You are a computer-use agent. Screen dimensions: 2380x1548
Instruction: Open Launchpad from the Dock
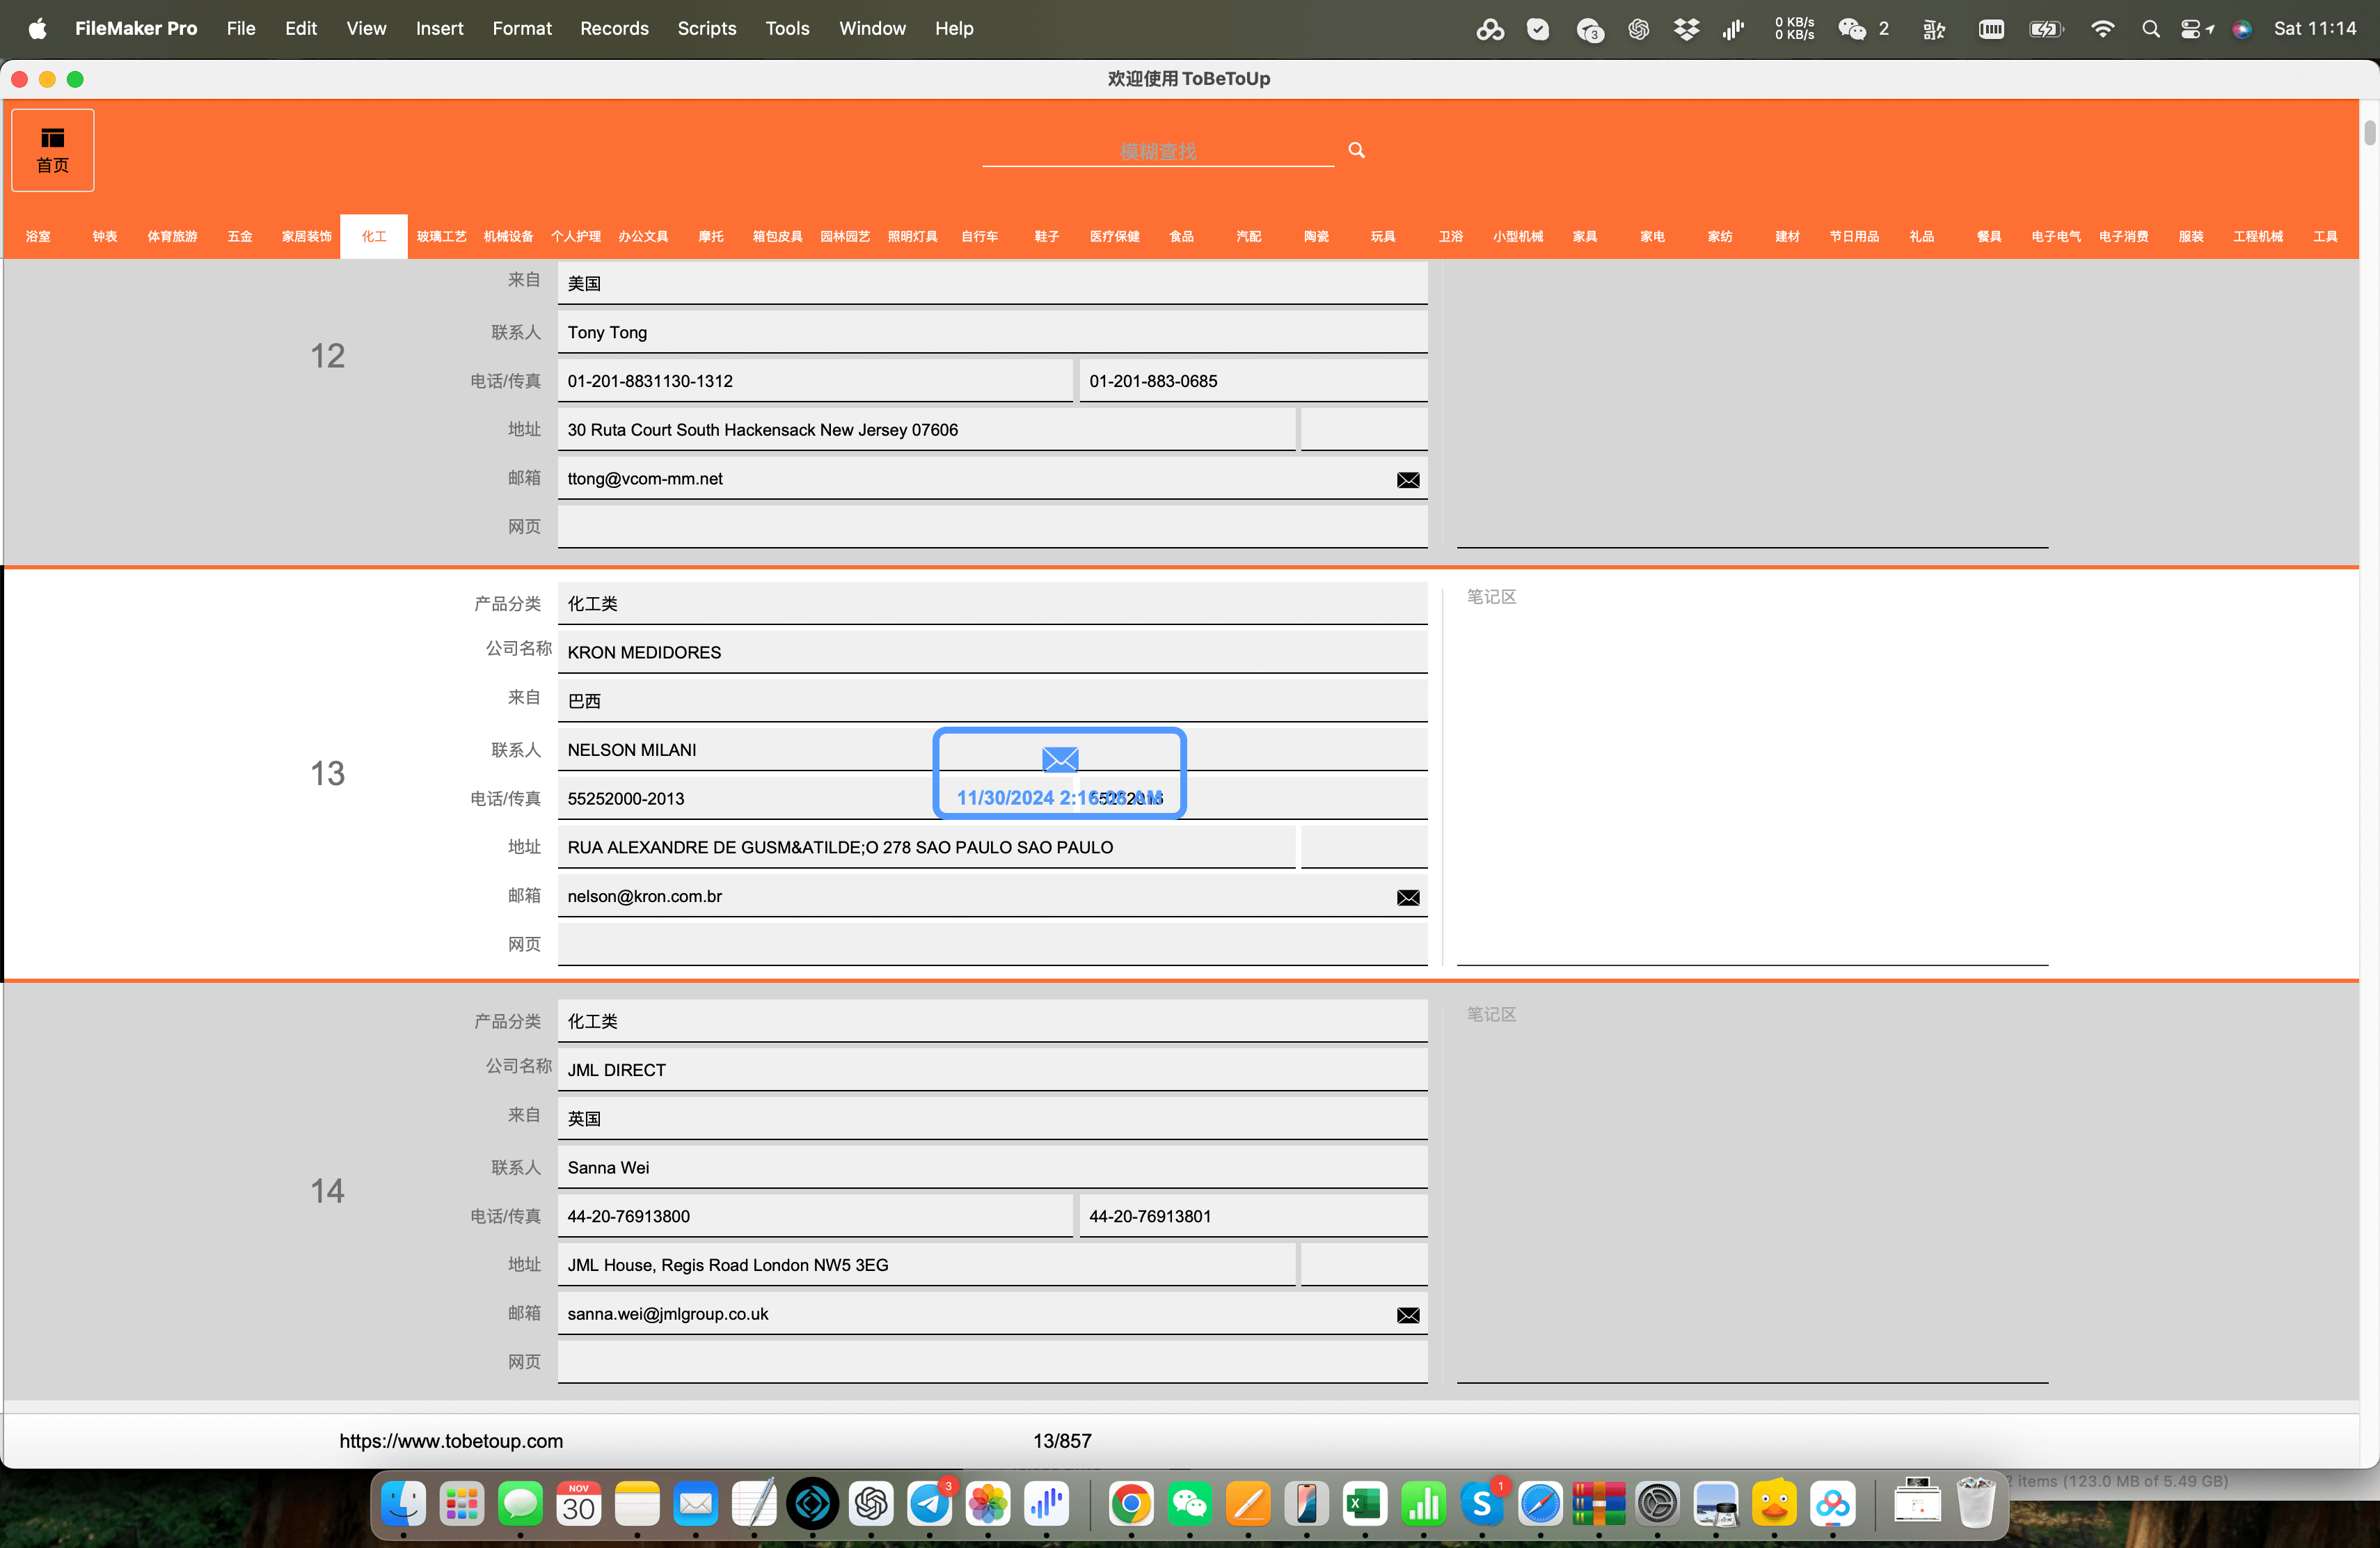(x=462, y=1503)
